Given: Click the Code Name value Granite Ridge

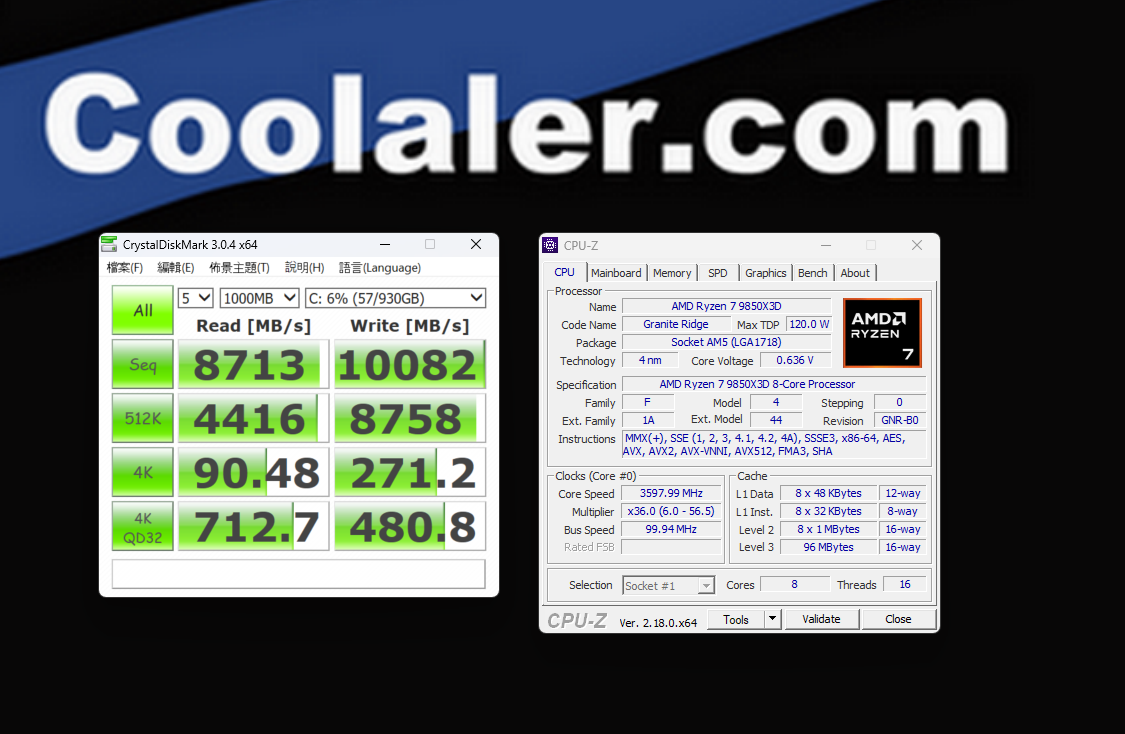Looking at the screenshot, I should click(x=676, y=324).
